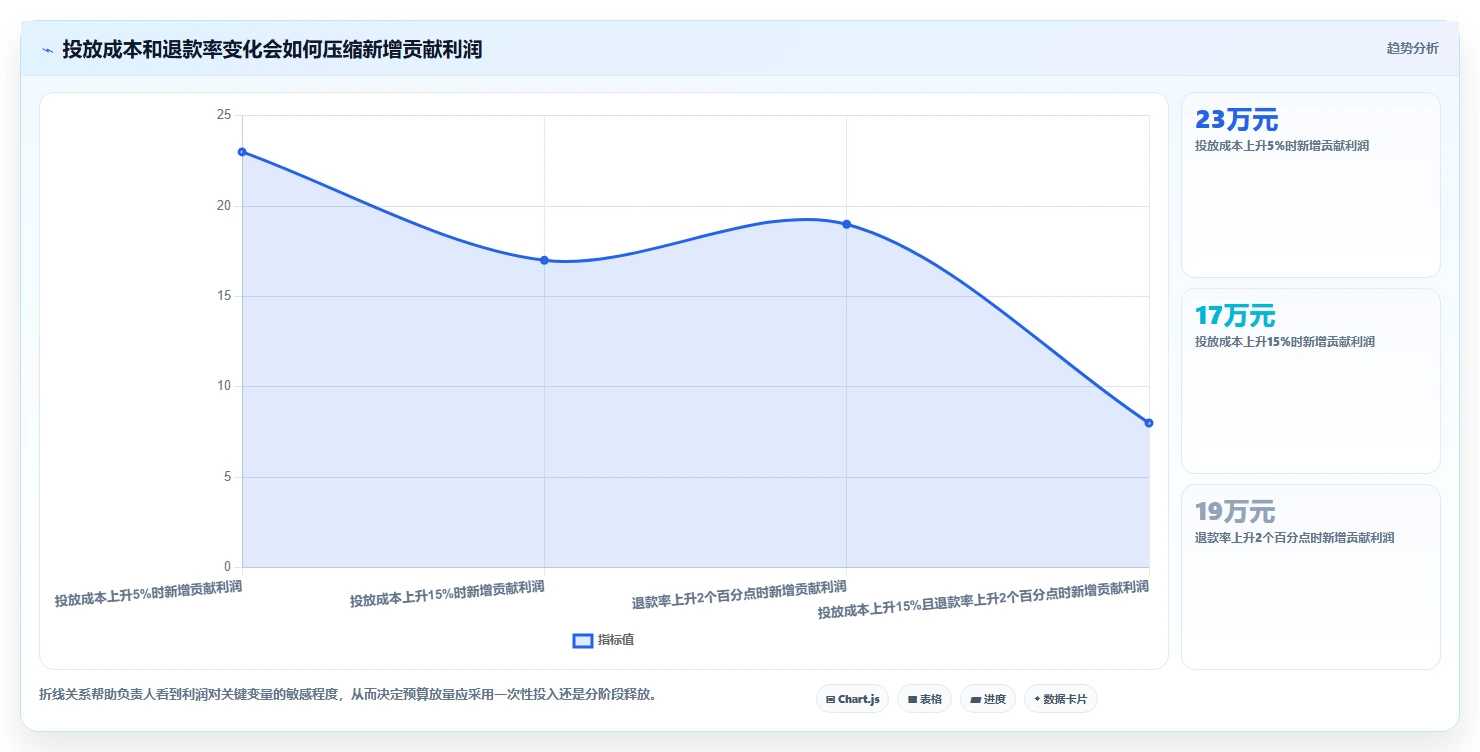The image size is (1480, 752).
Task: Click the 趋势分析 label in header
Action: click(1412, 48)
